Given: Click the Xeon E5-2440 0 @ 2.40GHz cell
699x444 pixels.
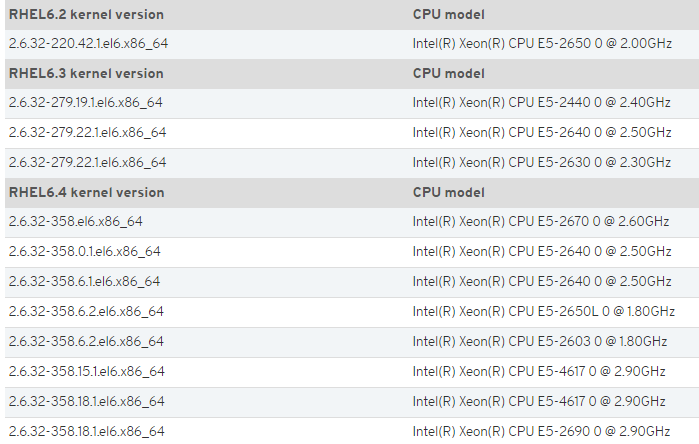Looking at the screenshot, I should pyautogui.click(x=541, y=103).
